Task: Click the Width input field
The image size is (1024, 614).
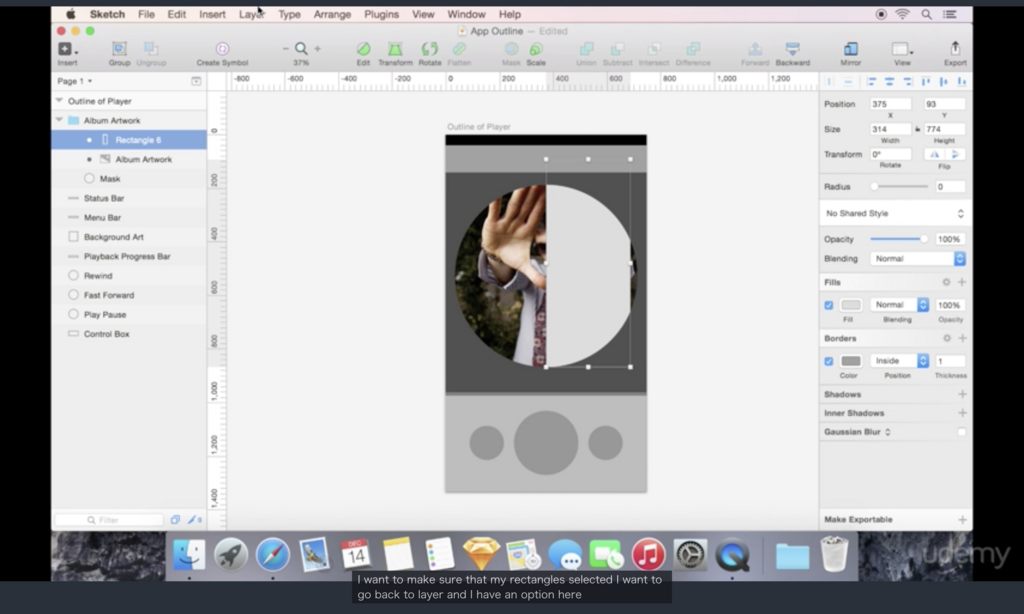Action: point(890,129)
